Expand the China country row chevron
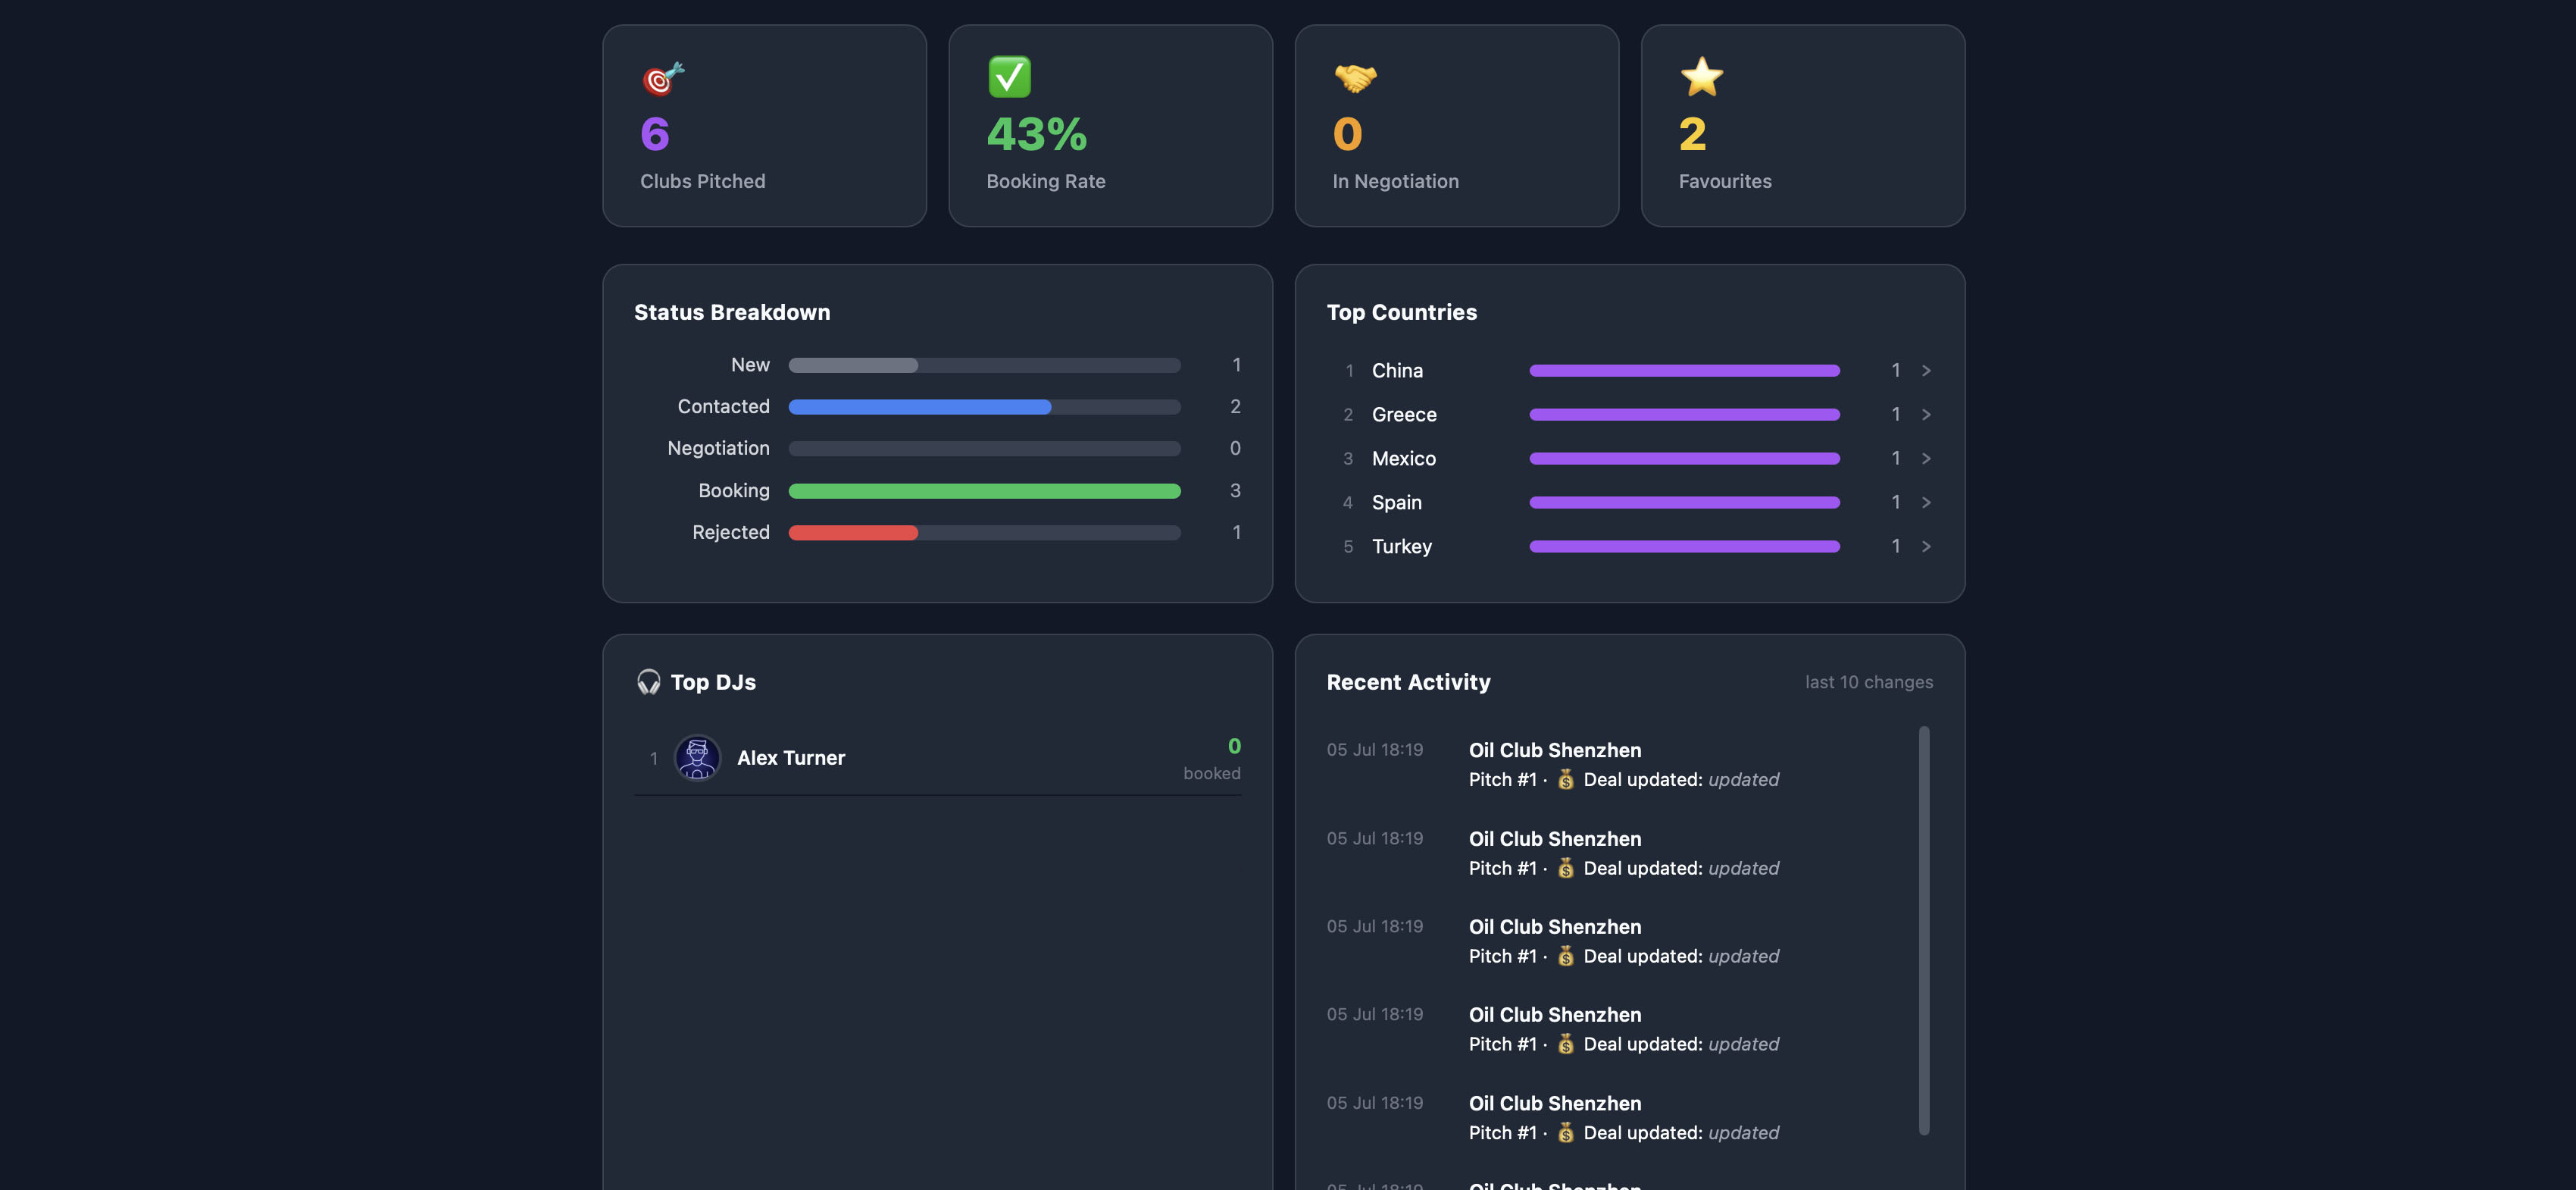This screenshot has height=1190, width=2576. [x=1926, y=371]
